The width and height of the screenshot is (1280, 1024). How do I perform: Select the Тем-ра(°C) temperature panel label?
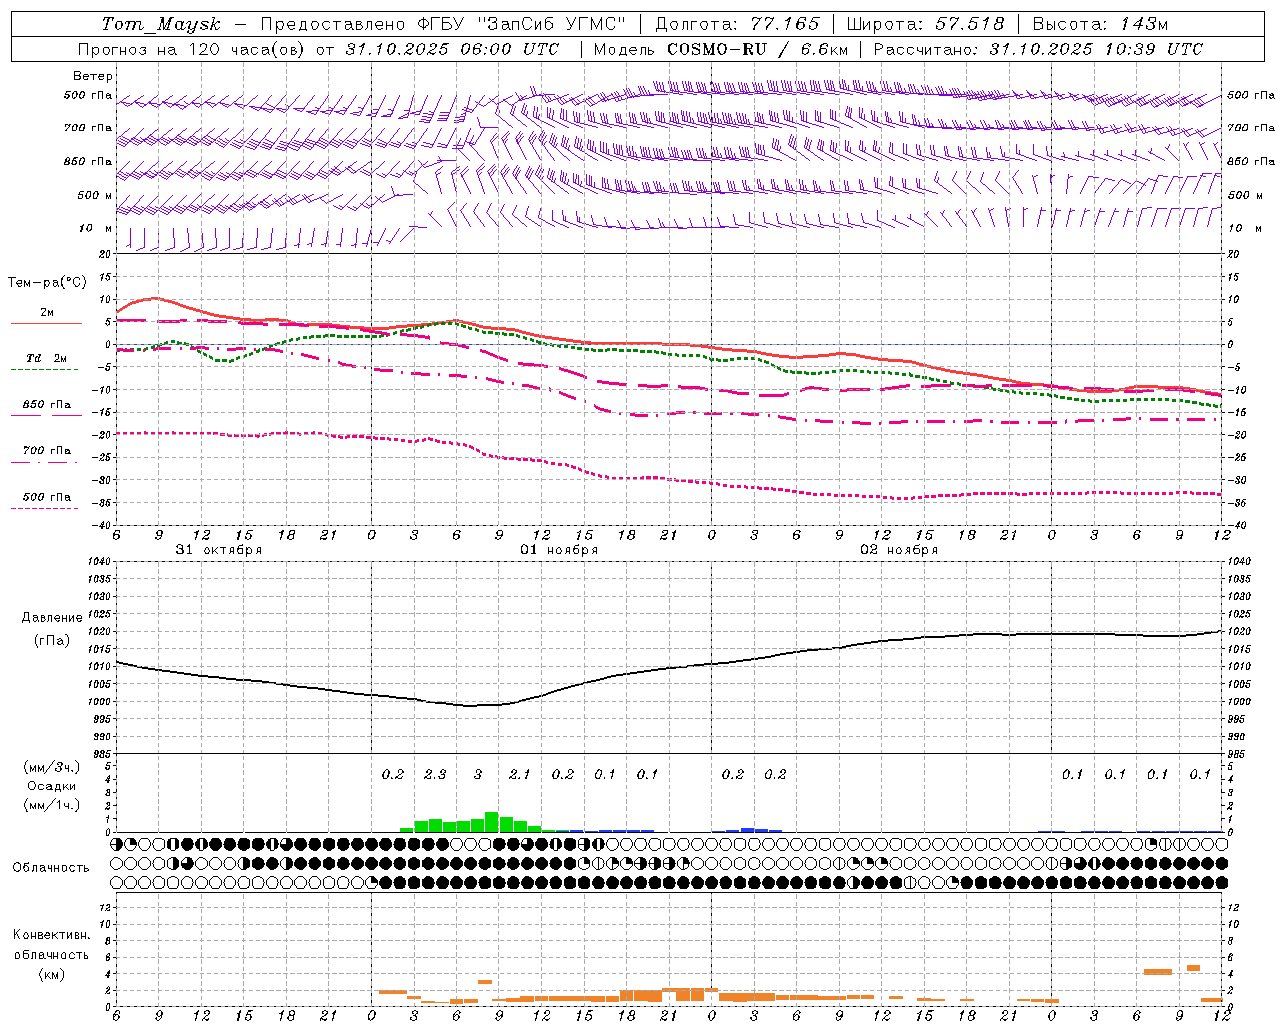[x=47, y=283]
